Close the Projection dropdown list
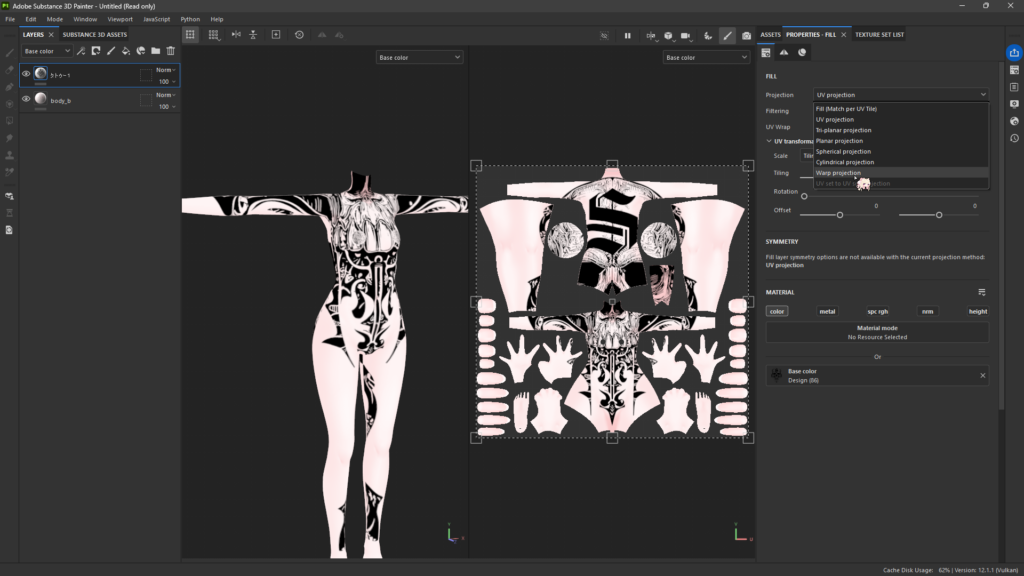The image size is (1024, 576). click(x=901, y=95)
